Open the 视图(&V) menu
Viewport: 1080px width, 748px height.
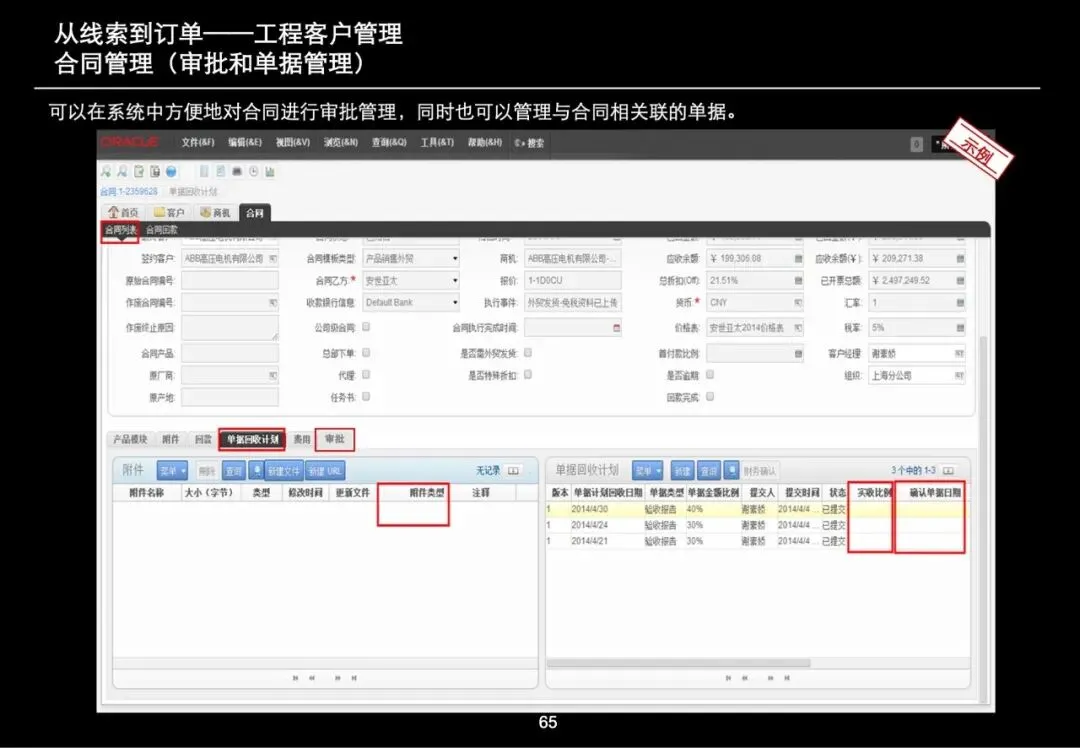coord(293,143)
